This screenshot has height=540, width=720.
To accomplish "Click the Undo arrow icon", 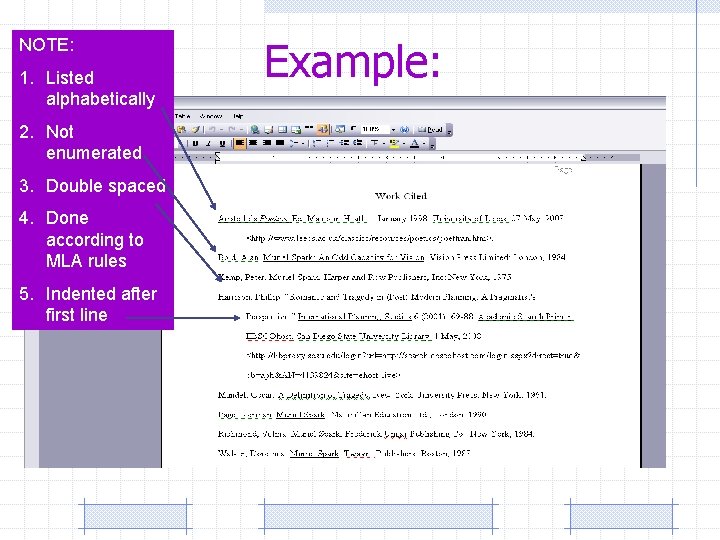I will (x=212, y=129).
